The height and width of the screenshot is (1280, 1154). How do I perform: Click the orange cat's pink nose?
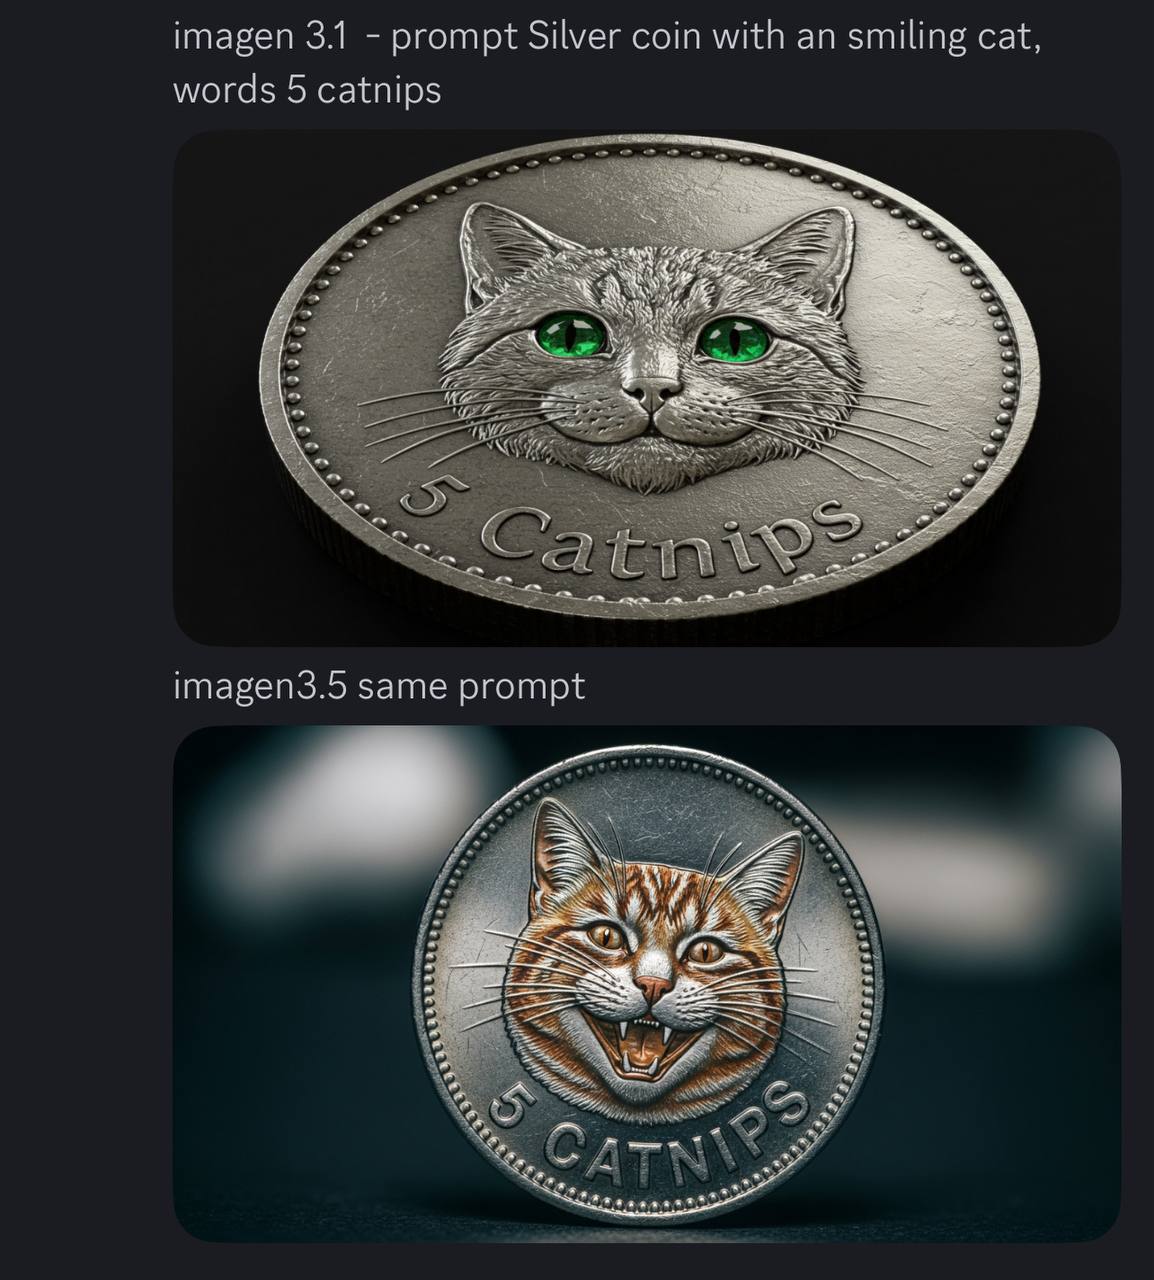coord(654,989)
